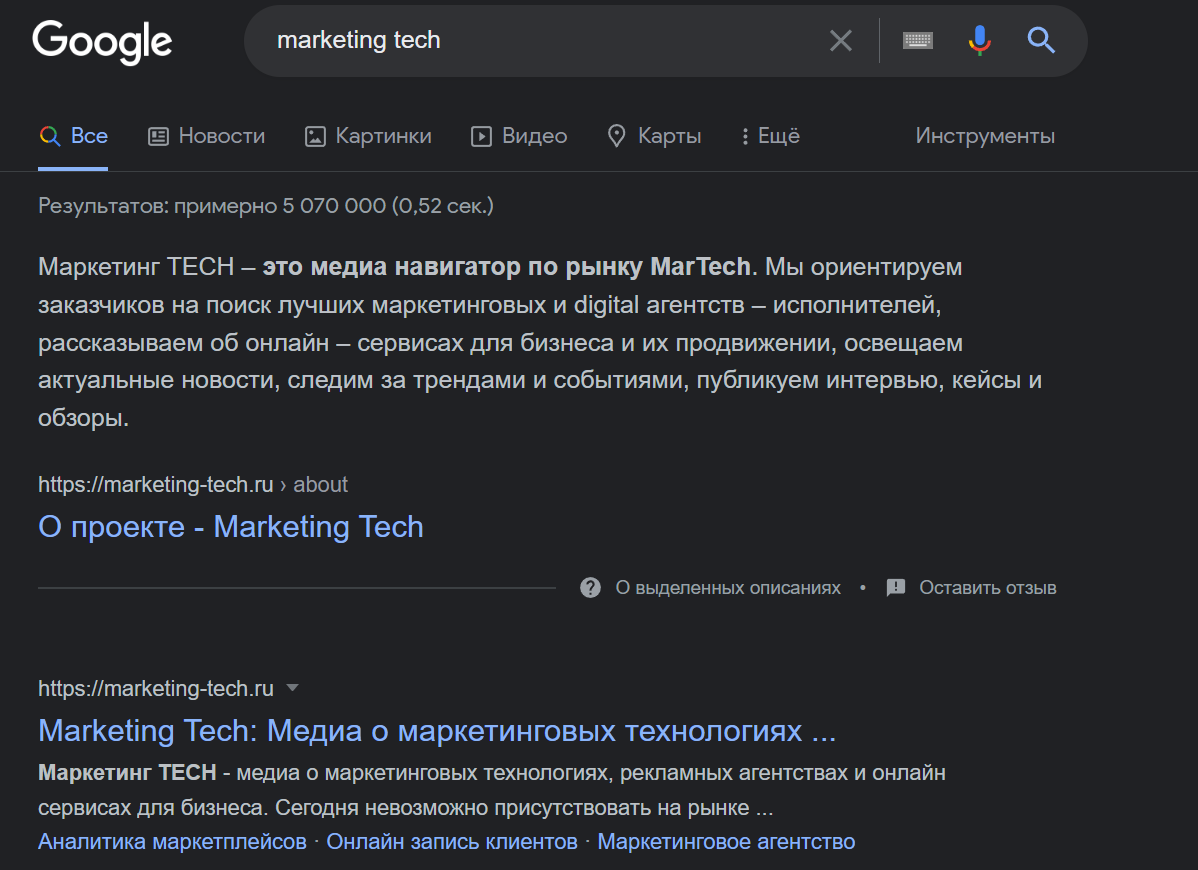Switch to the Новости tab

[206, 136]
